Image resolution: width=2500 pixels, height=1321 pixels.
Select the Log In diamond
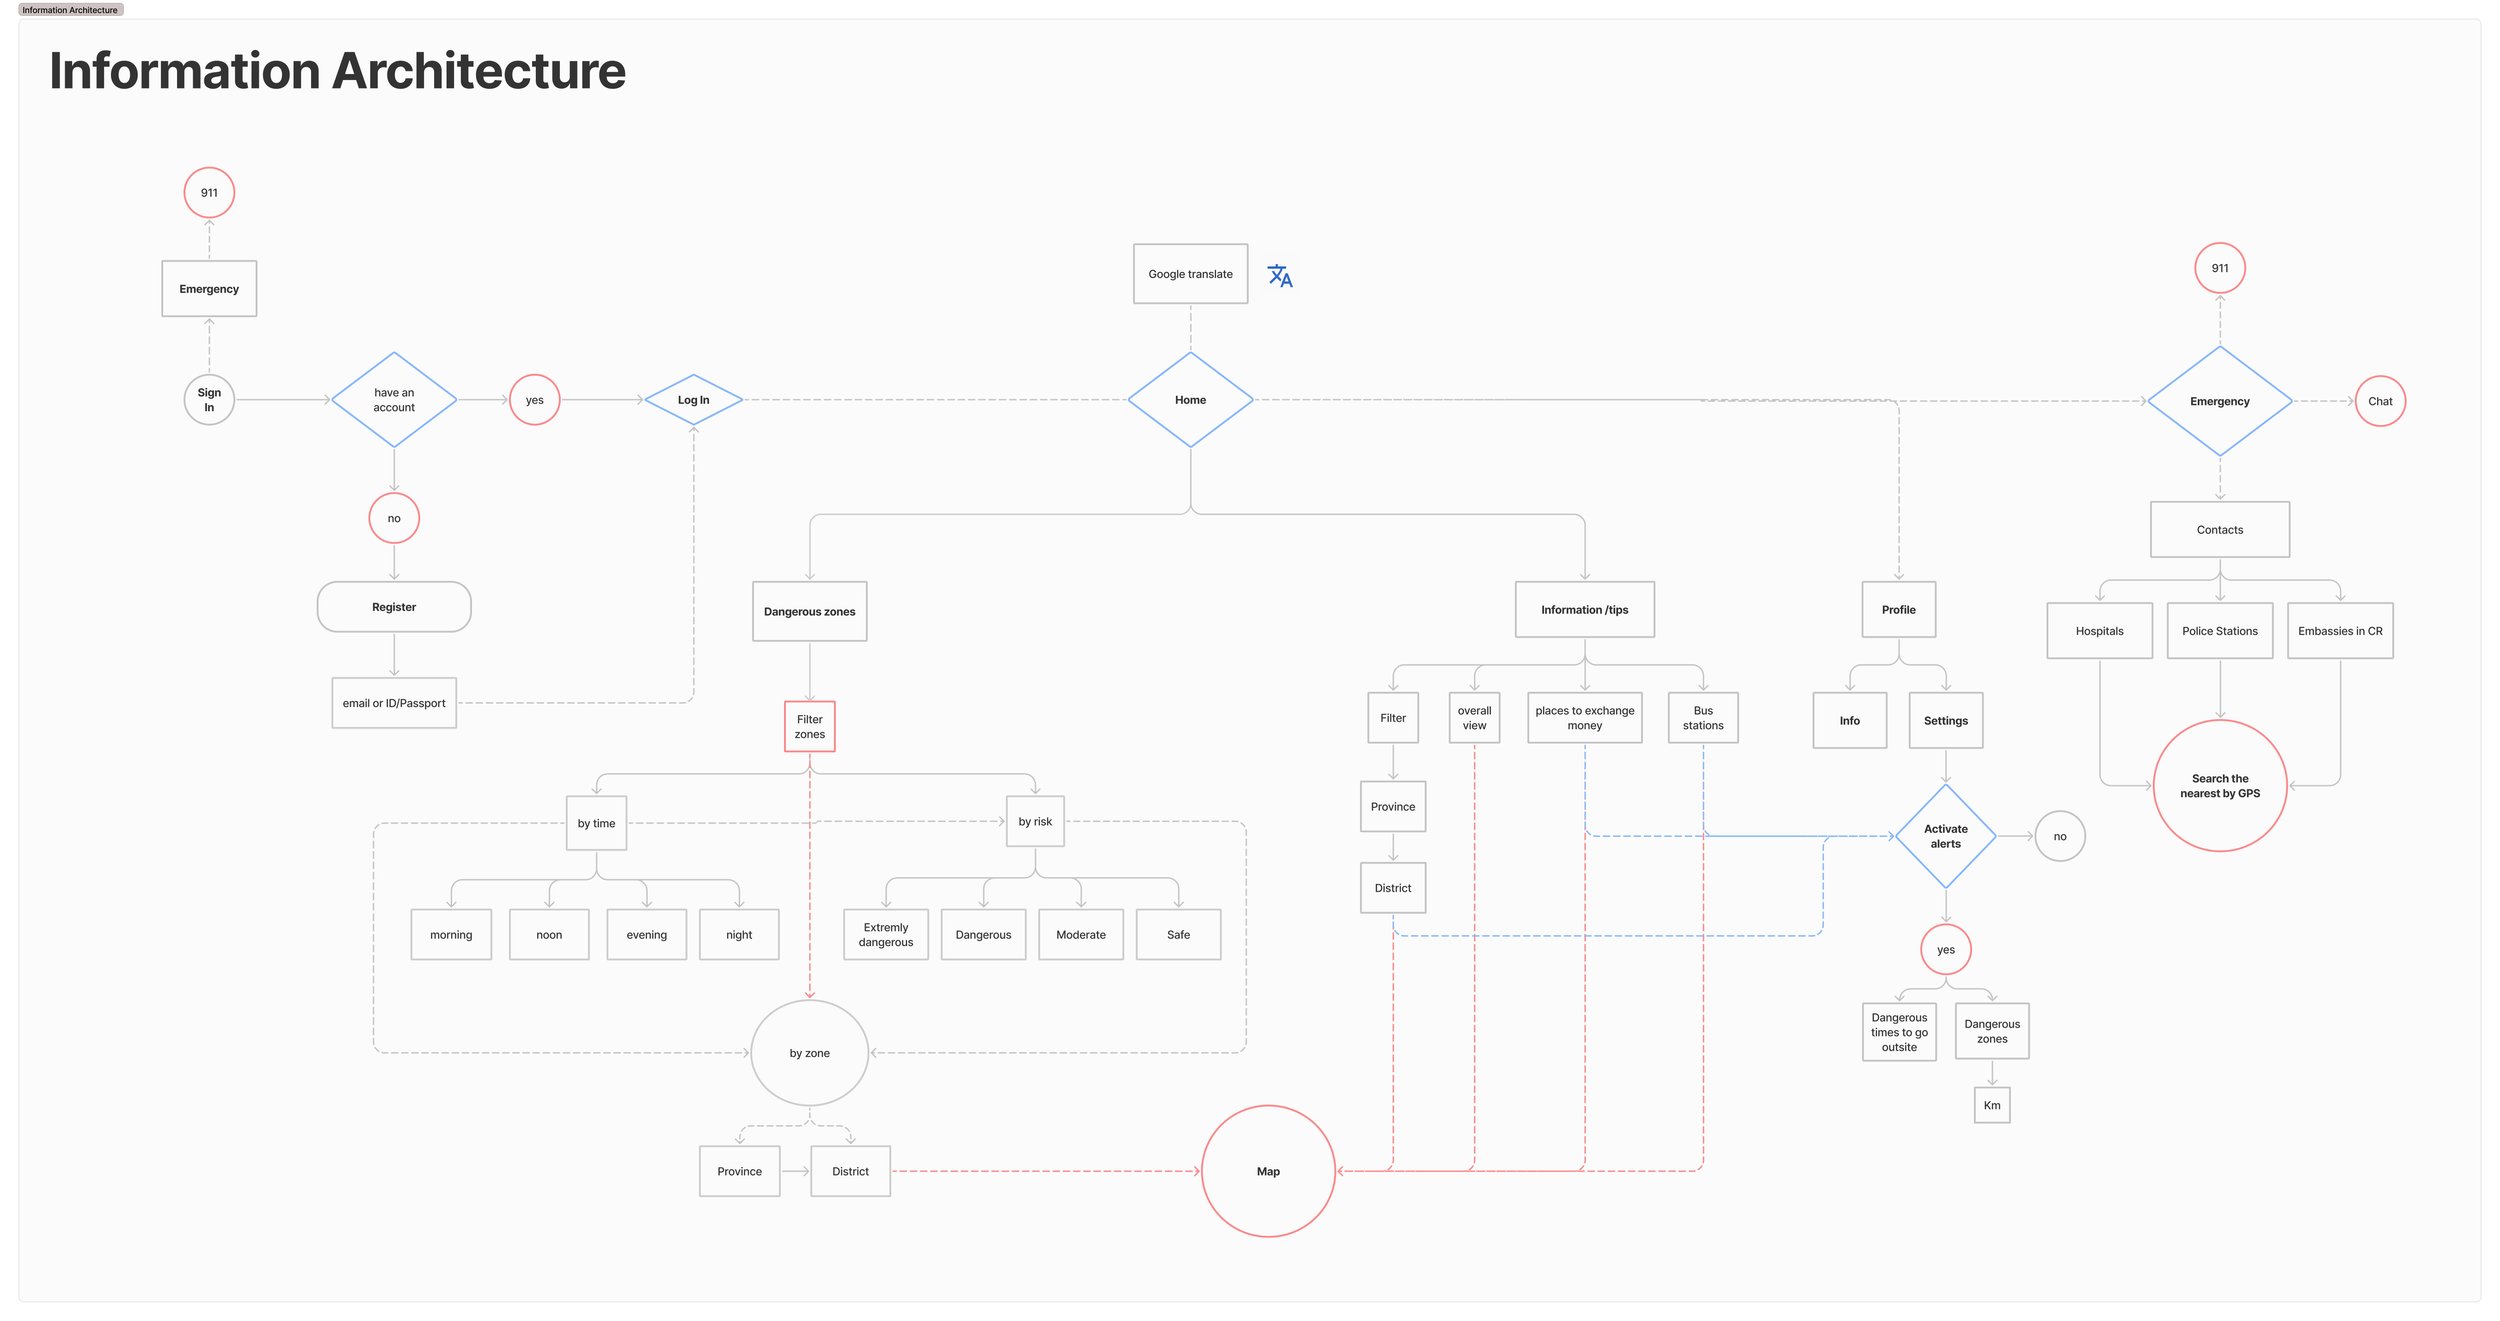pos(693,400)
